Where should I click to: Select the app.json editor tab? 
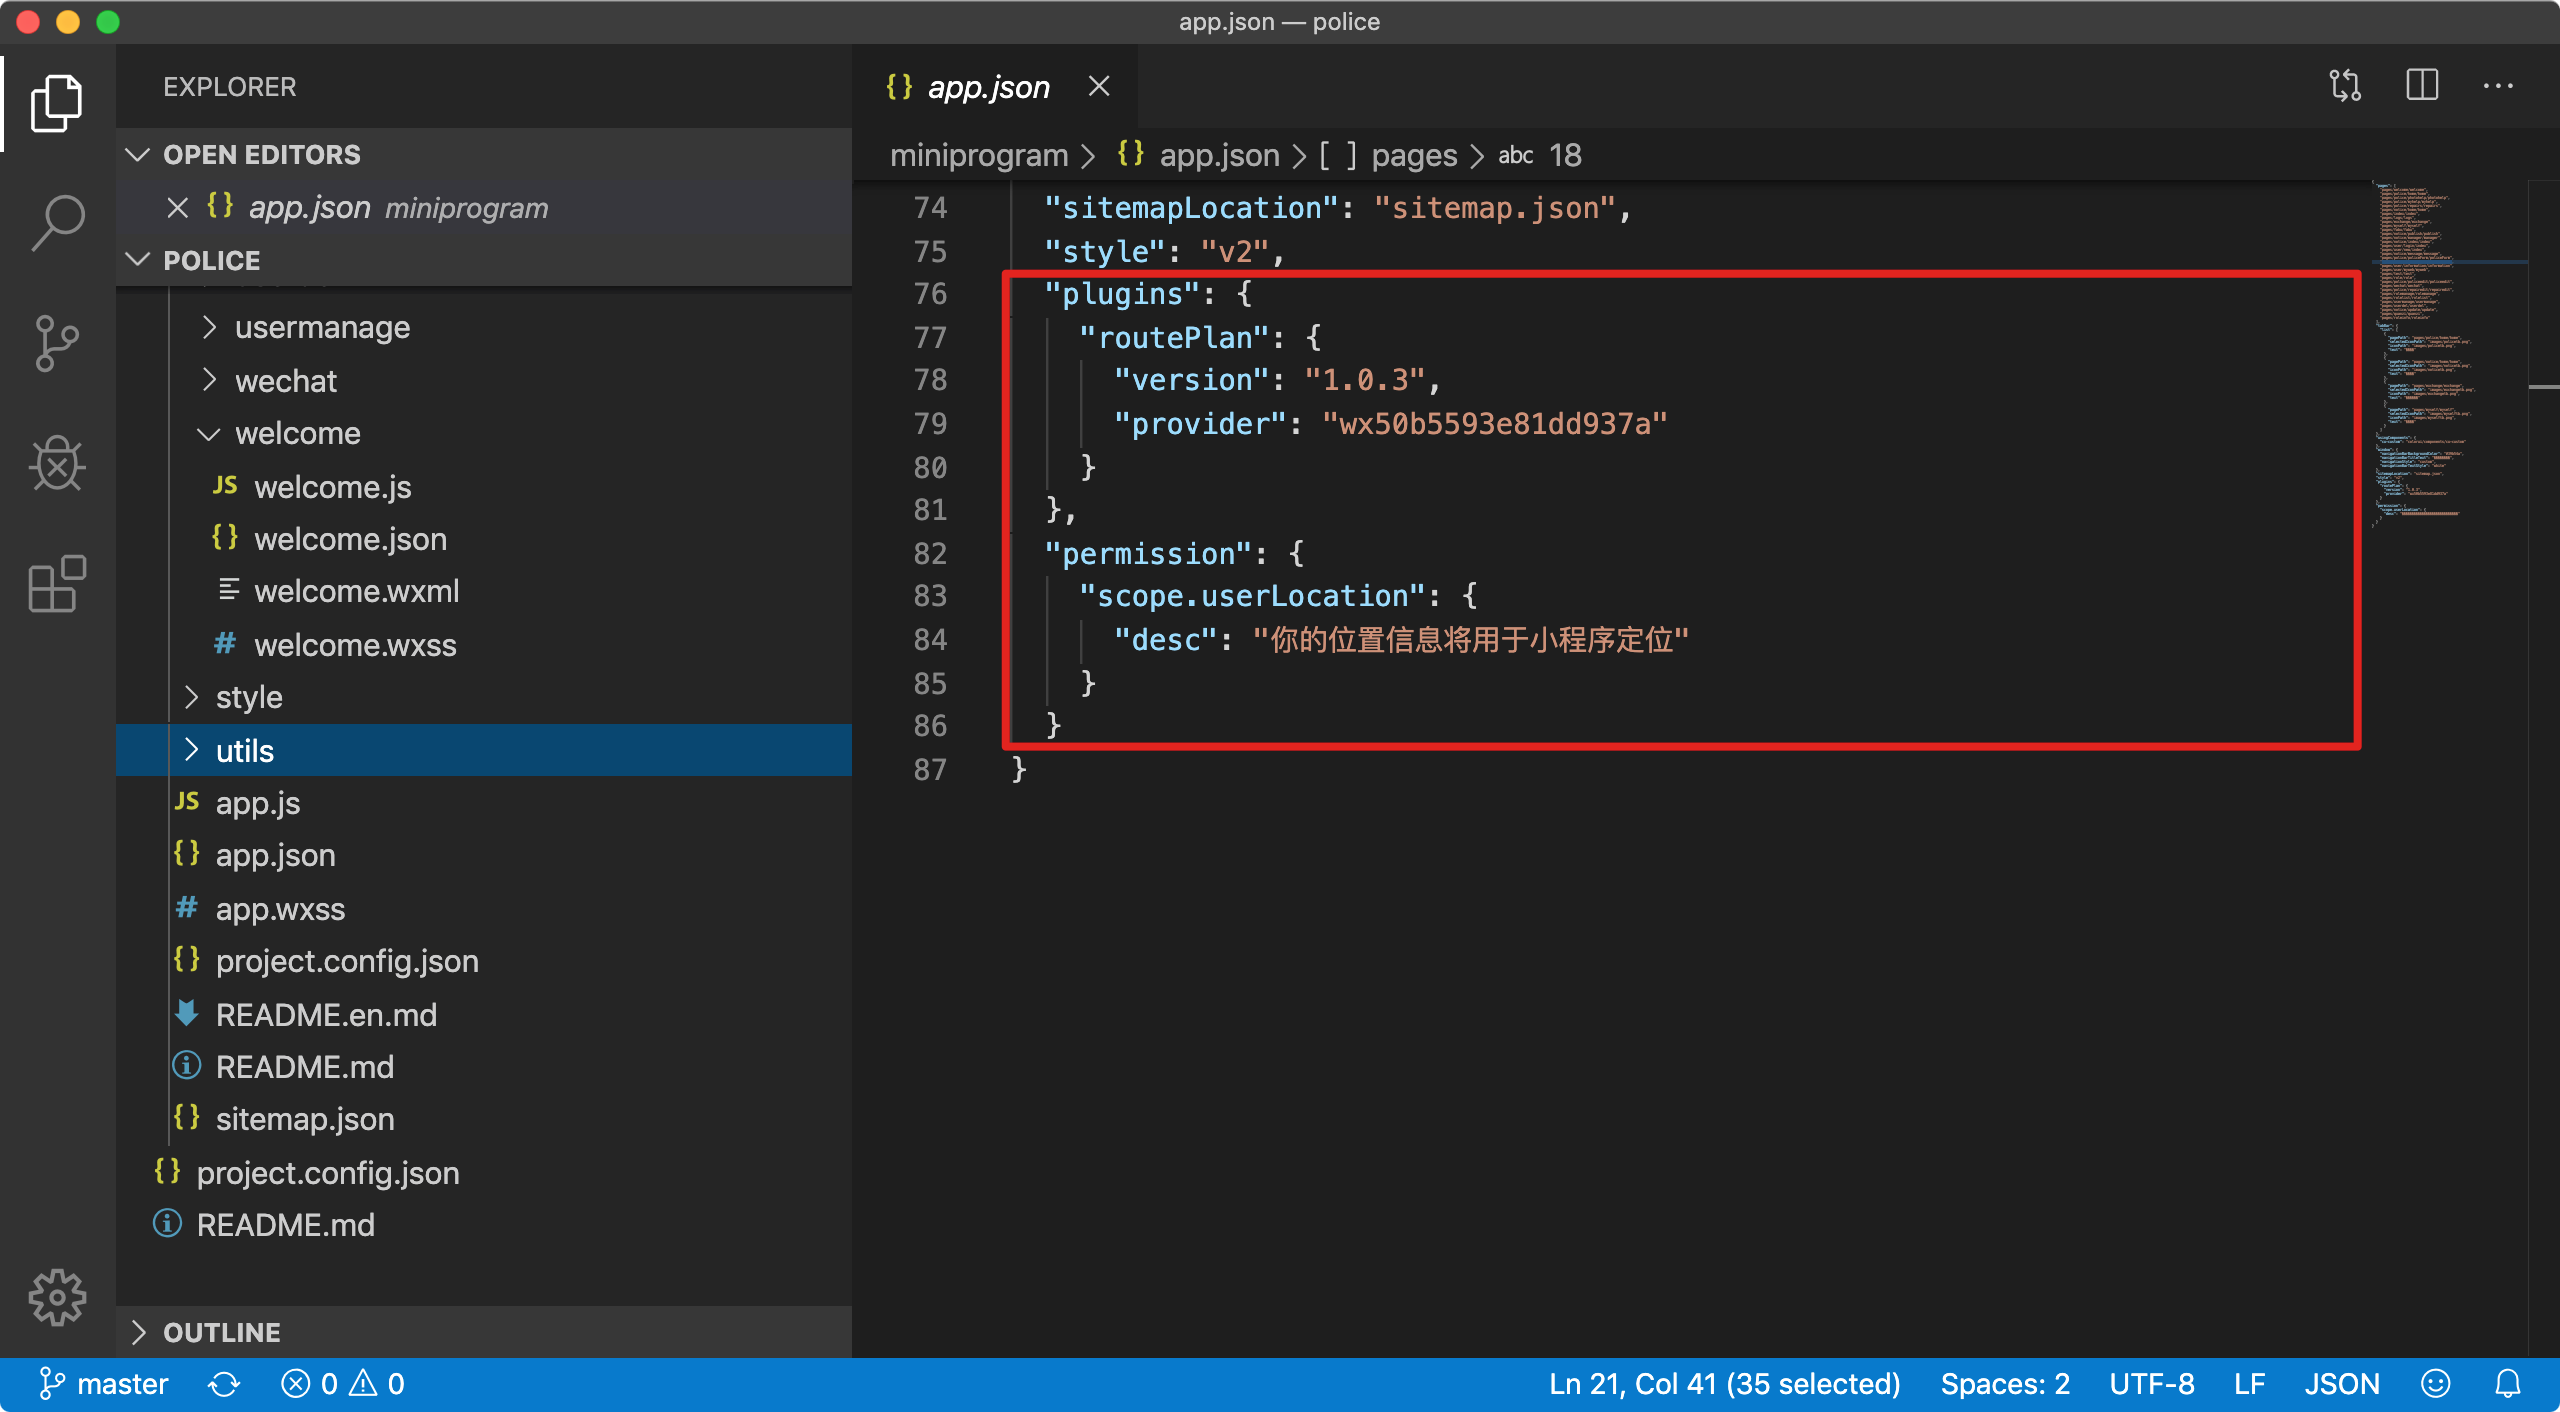click(x=988, y=87)
